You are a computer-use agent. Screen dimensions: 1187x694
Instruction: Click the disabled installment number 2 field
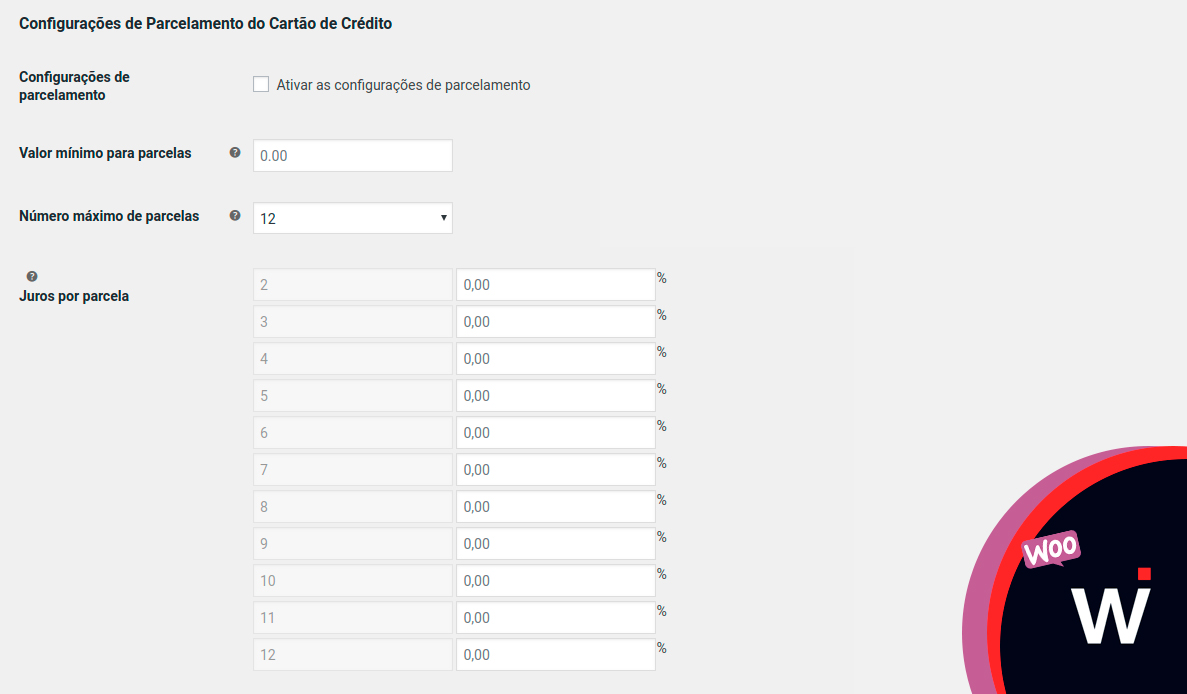[x=353, y=285]
